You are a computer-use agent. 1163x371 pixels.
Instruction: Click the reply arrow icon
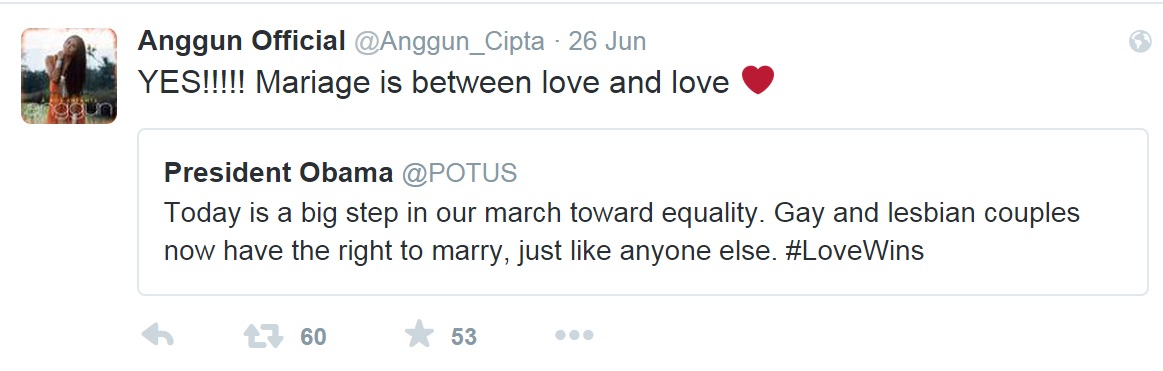(157, 335)
